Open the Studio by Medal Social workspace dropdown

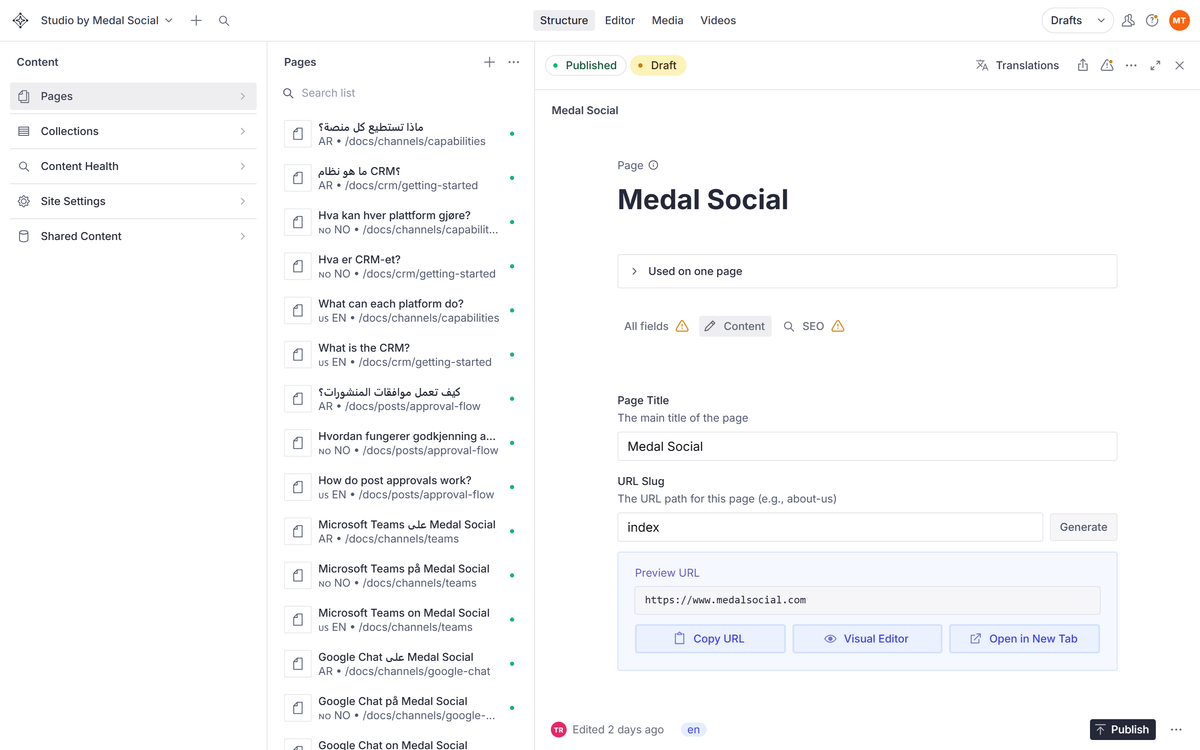click(x=107, y=20)
